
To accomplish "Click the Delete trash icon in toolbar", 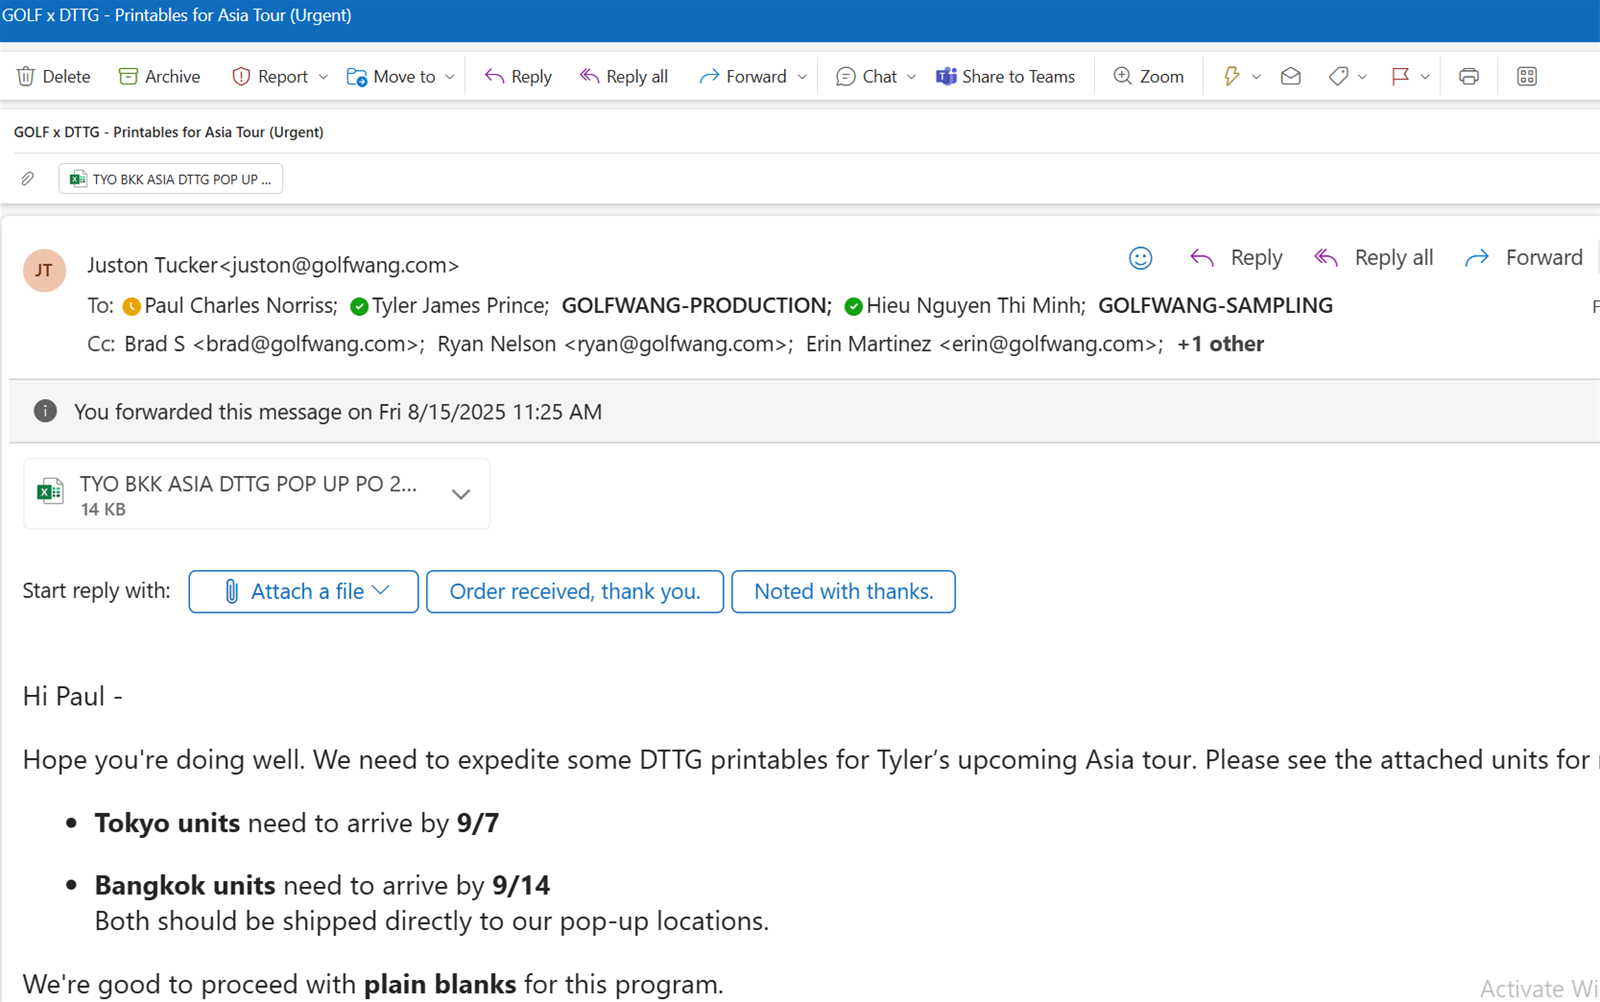I will point(27,77).
